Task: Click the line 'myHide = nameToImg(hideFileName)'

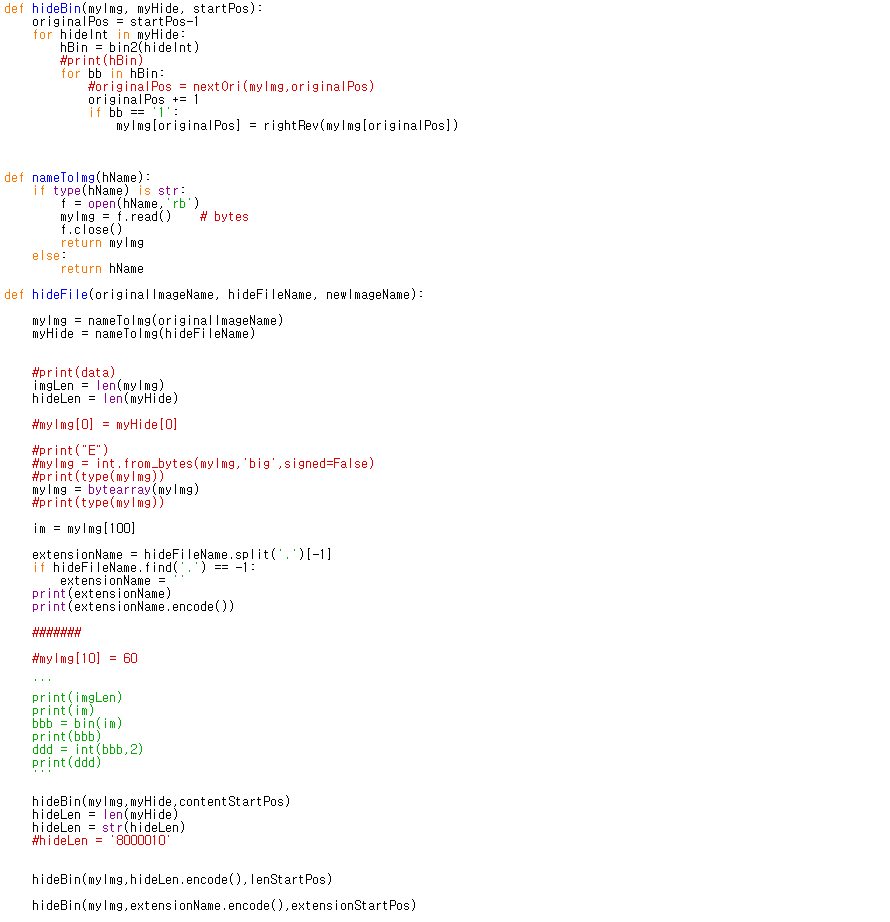Action: click(144, 333)
